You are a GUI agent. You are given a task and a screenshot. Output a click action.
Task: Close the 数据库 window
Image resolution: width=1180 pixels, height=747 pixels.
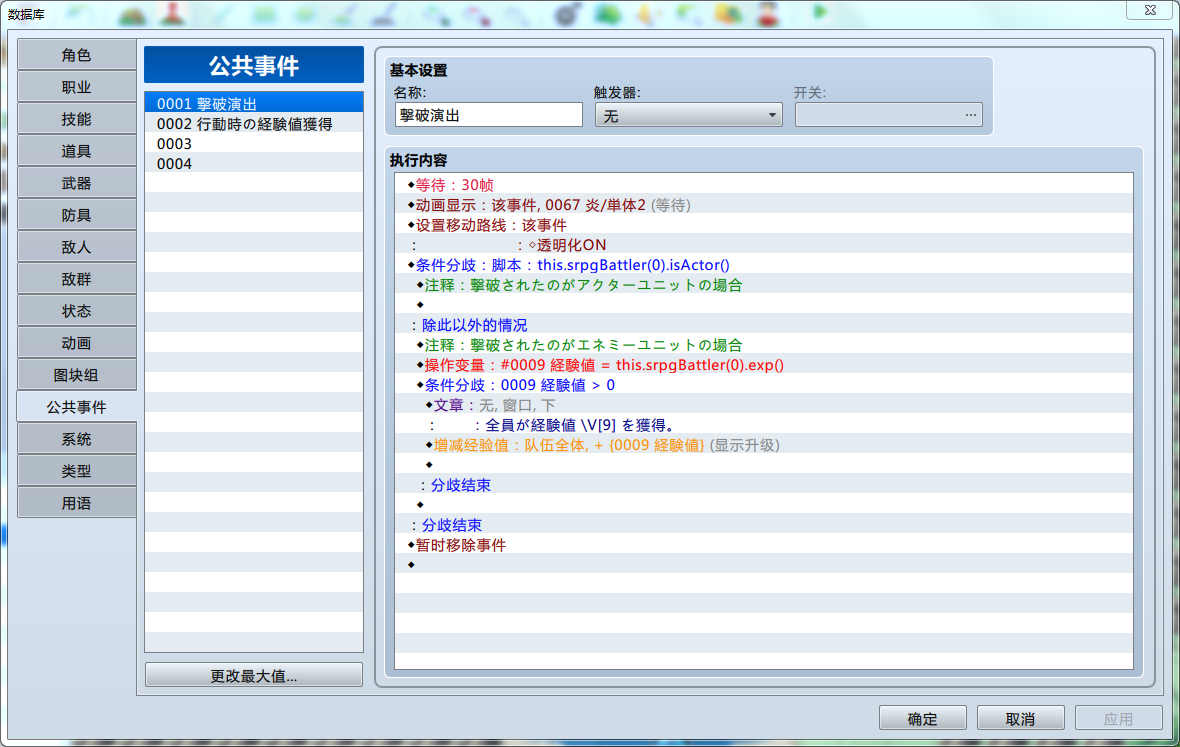click(x=1151, y=10)
